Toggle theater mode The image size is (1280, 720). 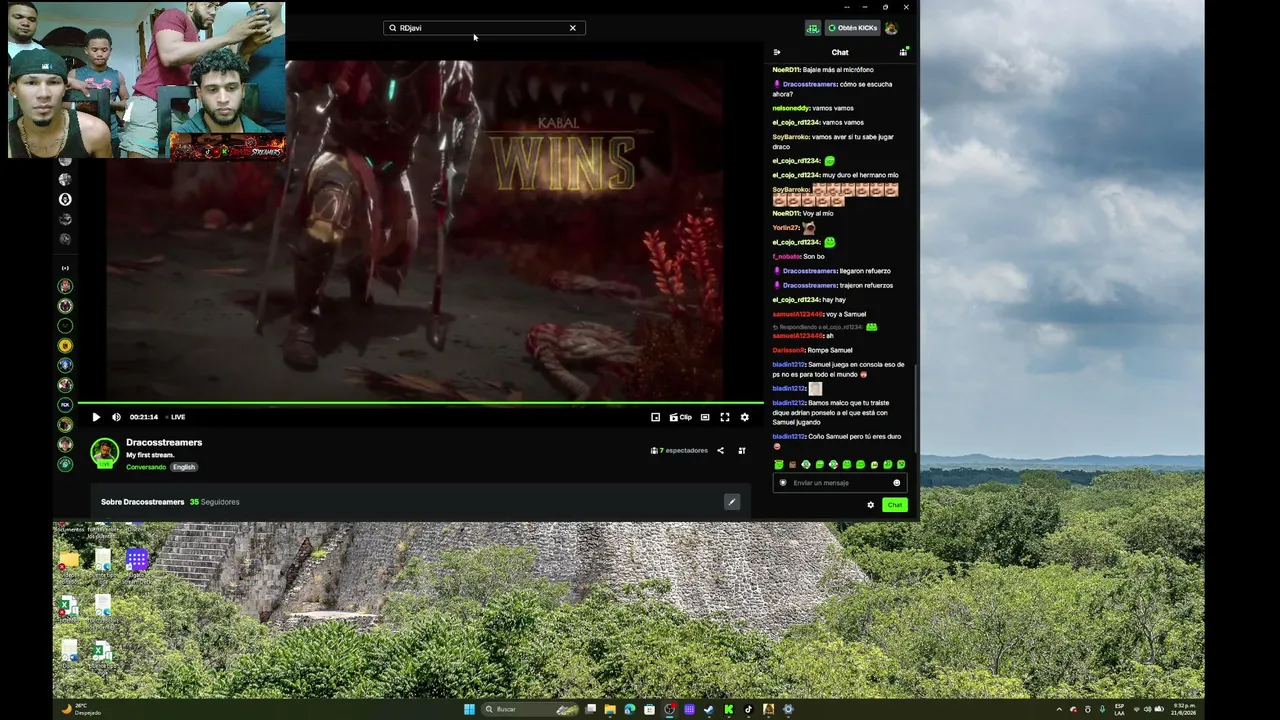[x=705, y=417]
